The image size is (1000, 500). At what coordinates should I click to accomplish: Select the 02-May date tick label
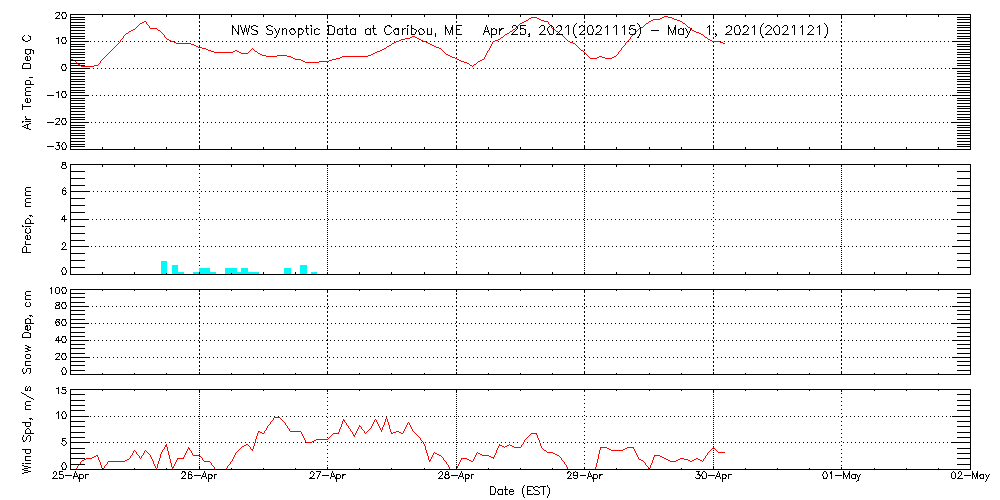click(968, 477)
